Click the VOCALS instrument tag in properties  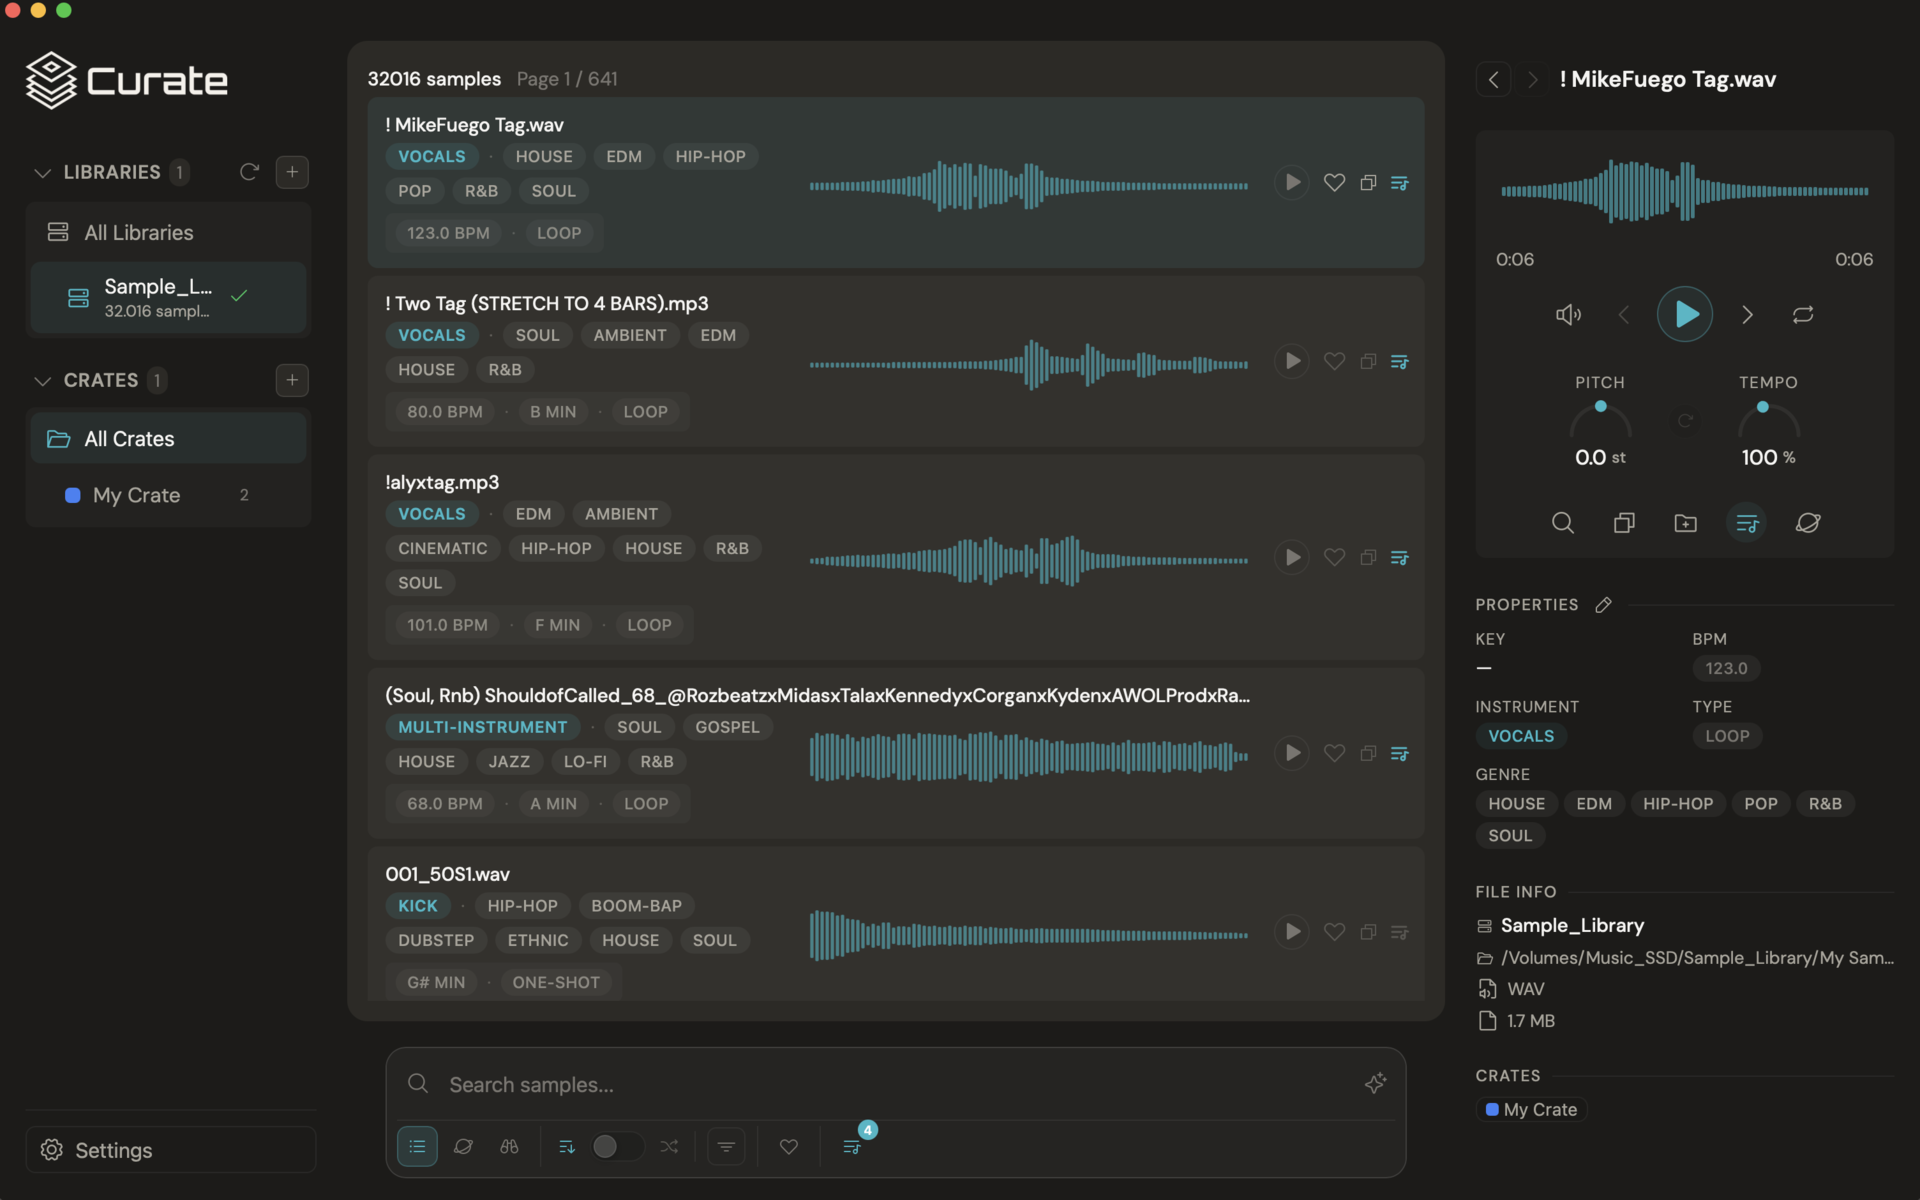click(1521, 736)
